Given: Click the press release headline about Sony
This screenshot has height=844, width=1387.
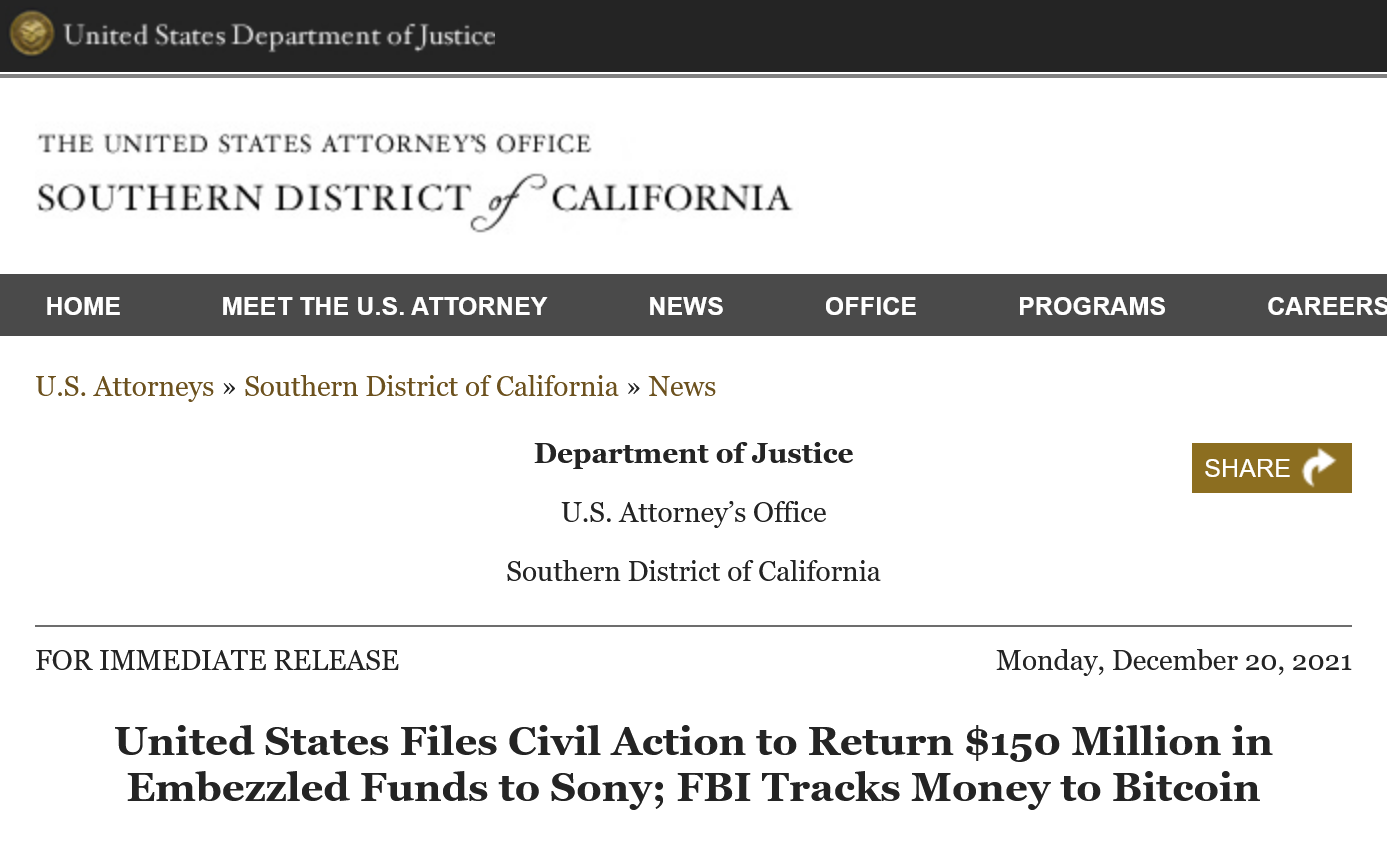Looking at the screenshot, I should [x=693, y=764].
